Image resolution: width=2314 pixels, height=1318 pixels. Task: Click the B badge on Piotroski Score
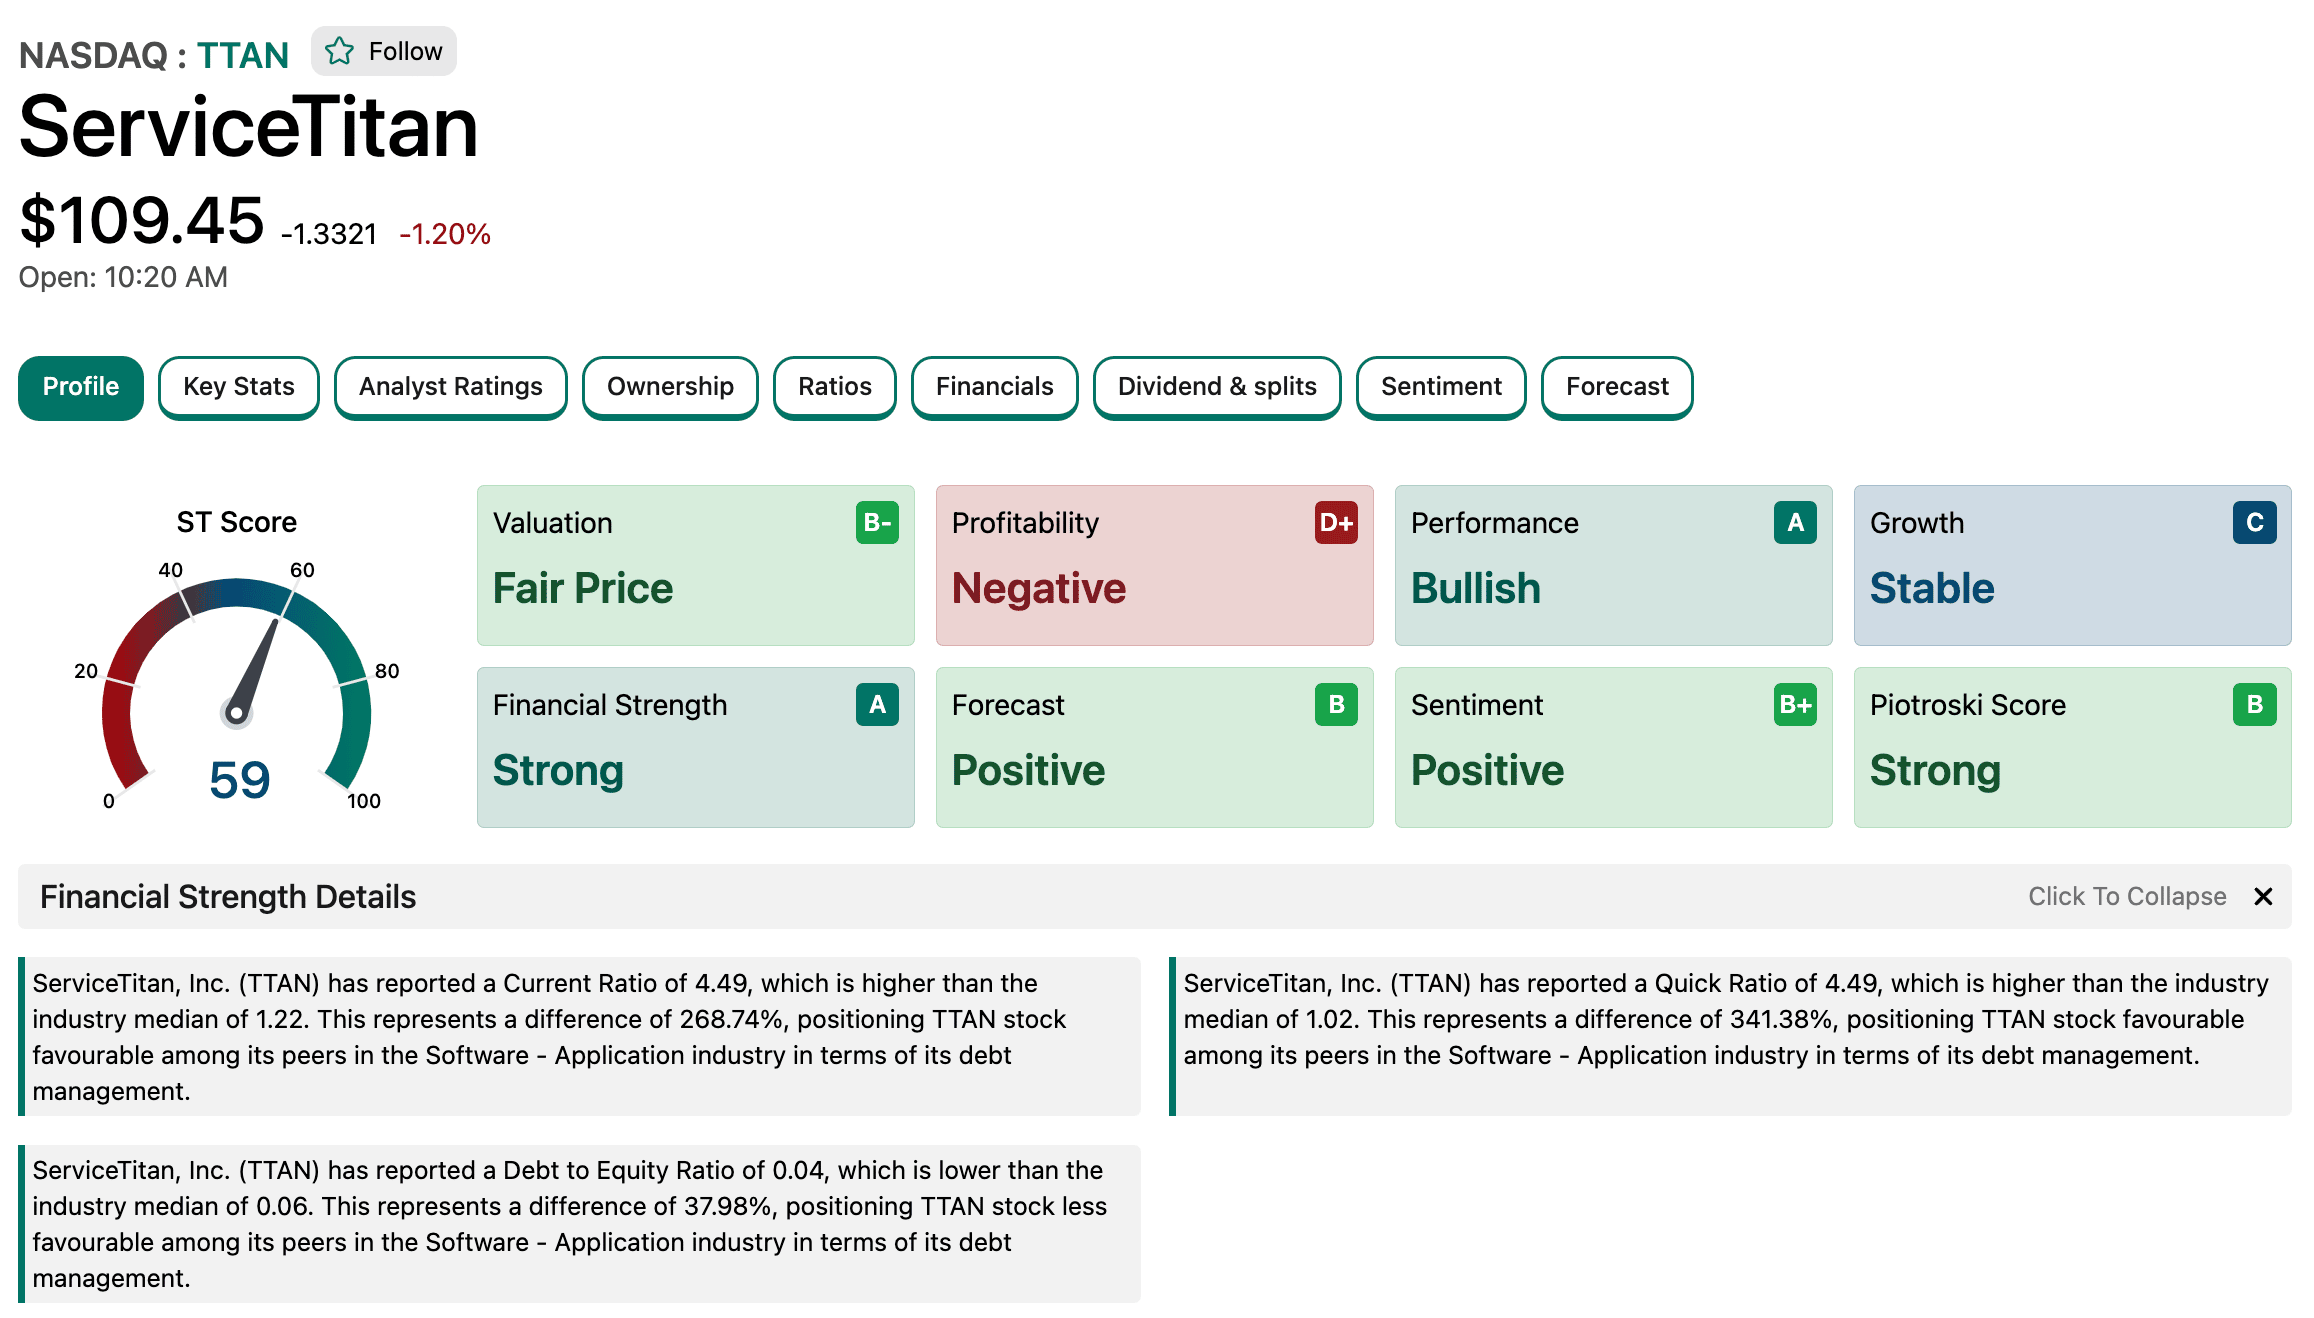point(2254,705)
